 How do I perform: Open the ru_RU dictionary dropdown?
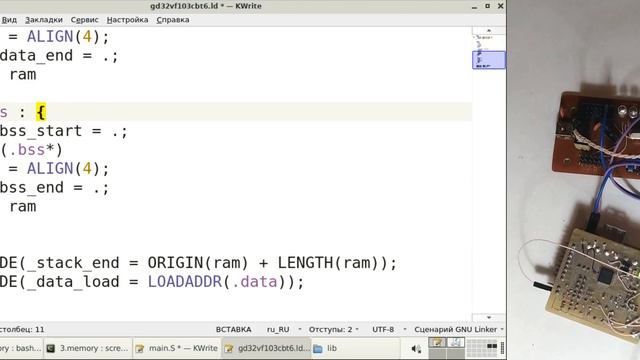point(284,329)
